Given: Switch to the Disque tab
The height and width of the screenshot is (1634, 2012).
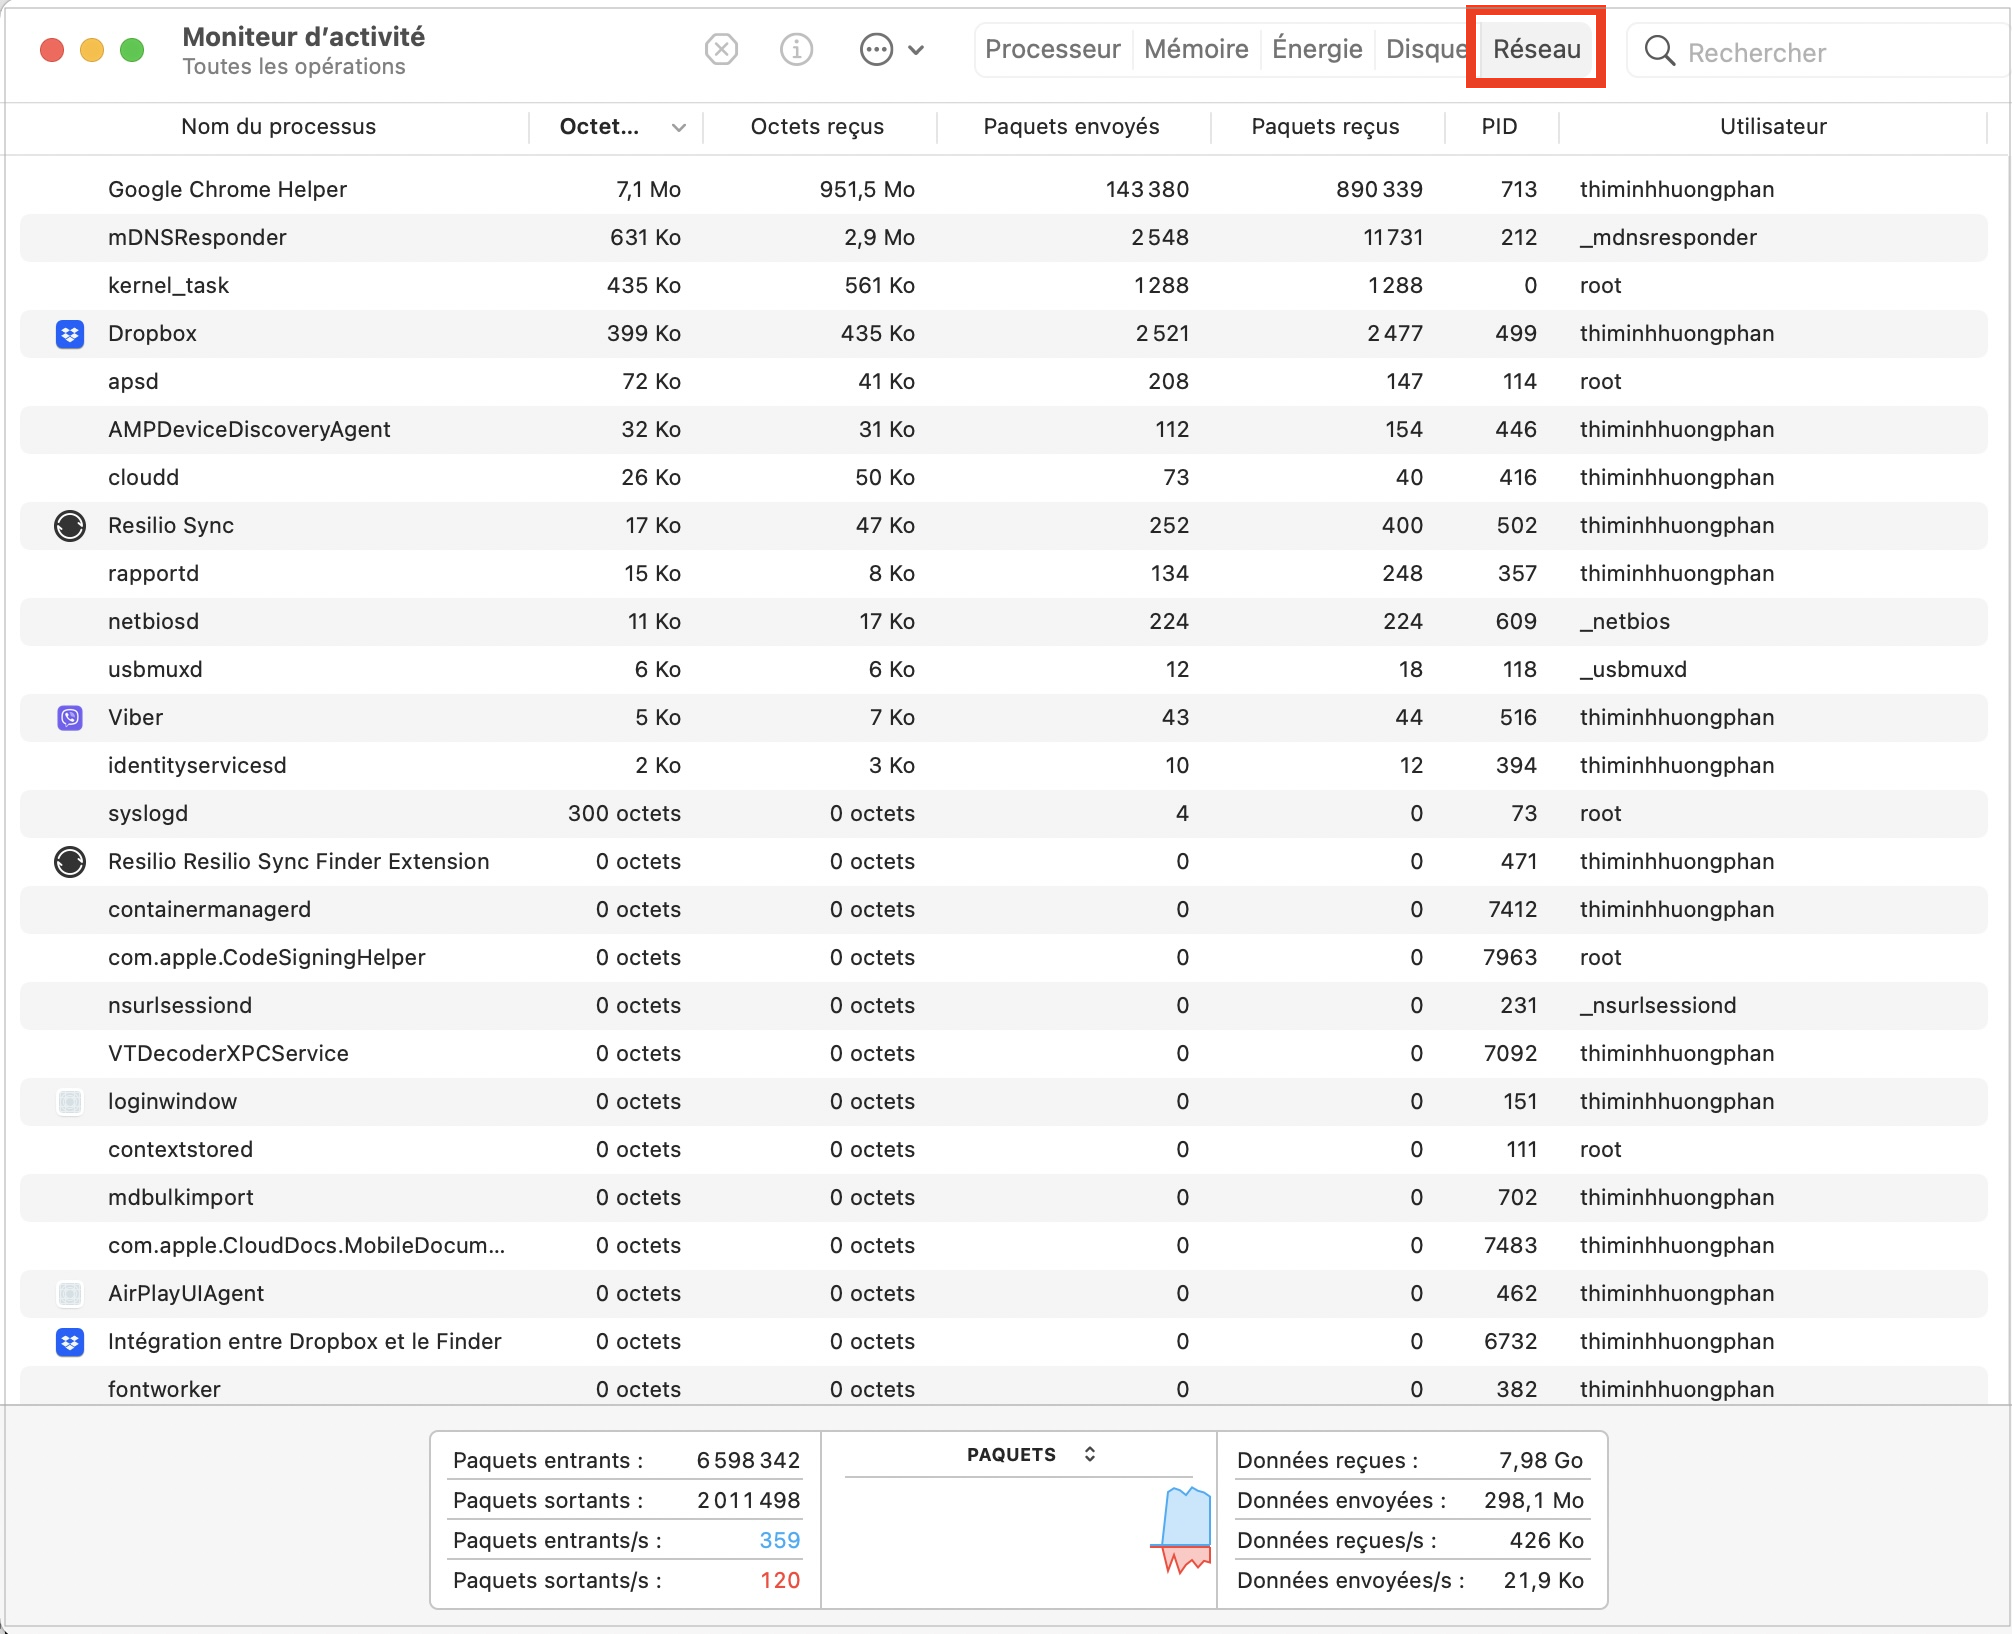Looking at the screenshot, I should coord(1426,49).
